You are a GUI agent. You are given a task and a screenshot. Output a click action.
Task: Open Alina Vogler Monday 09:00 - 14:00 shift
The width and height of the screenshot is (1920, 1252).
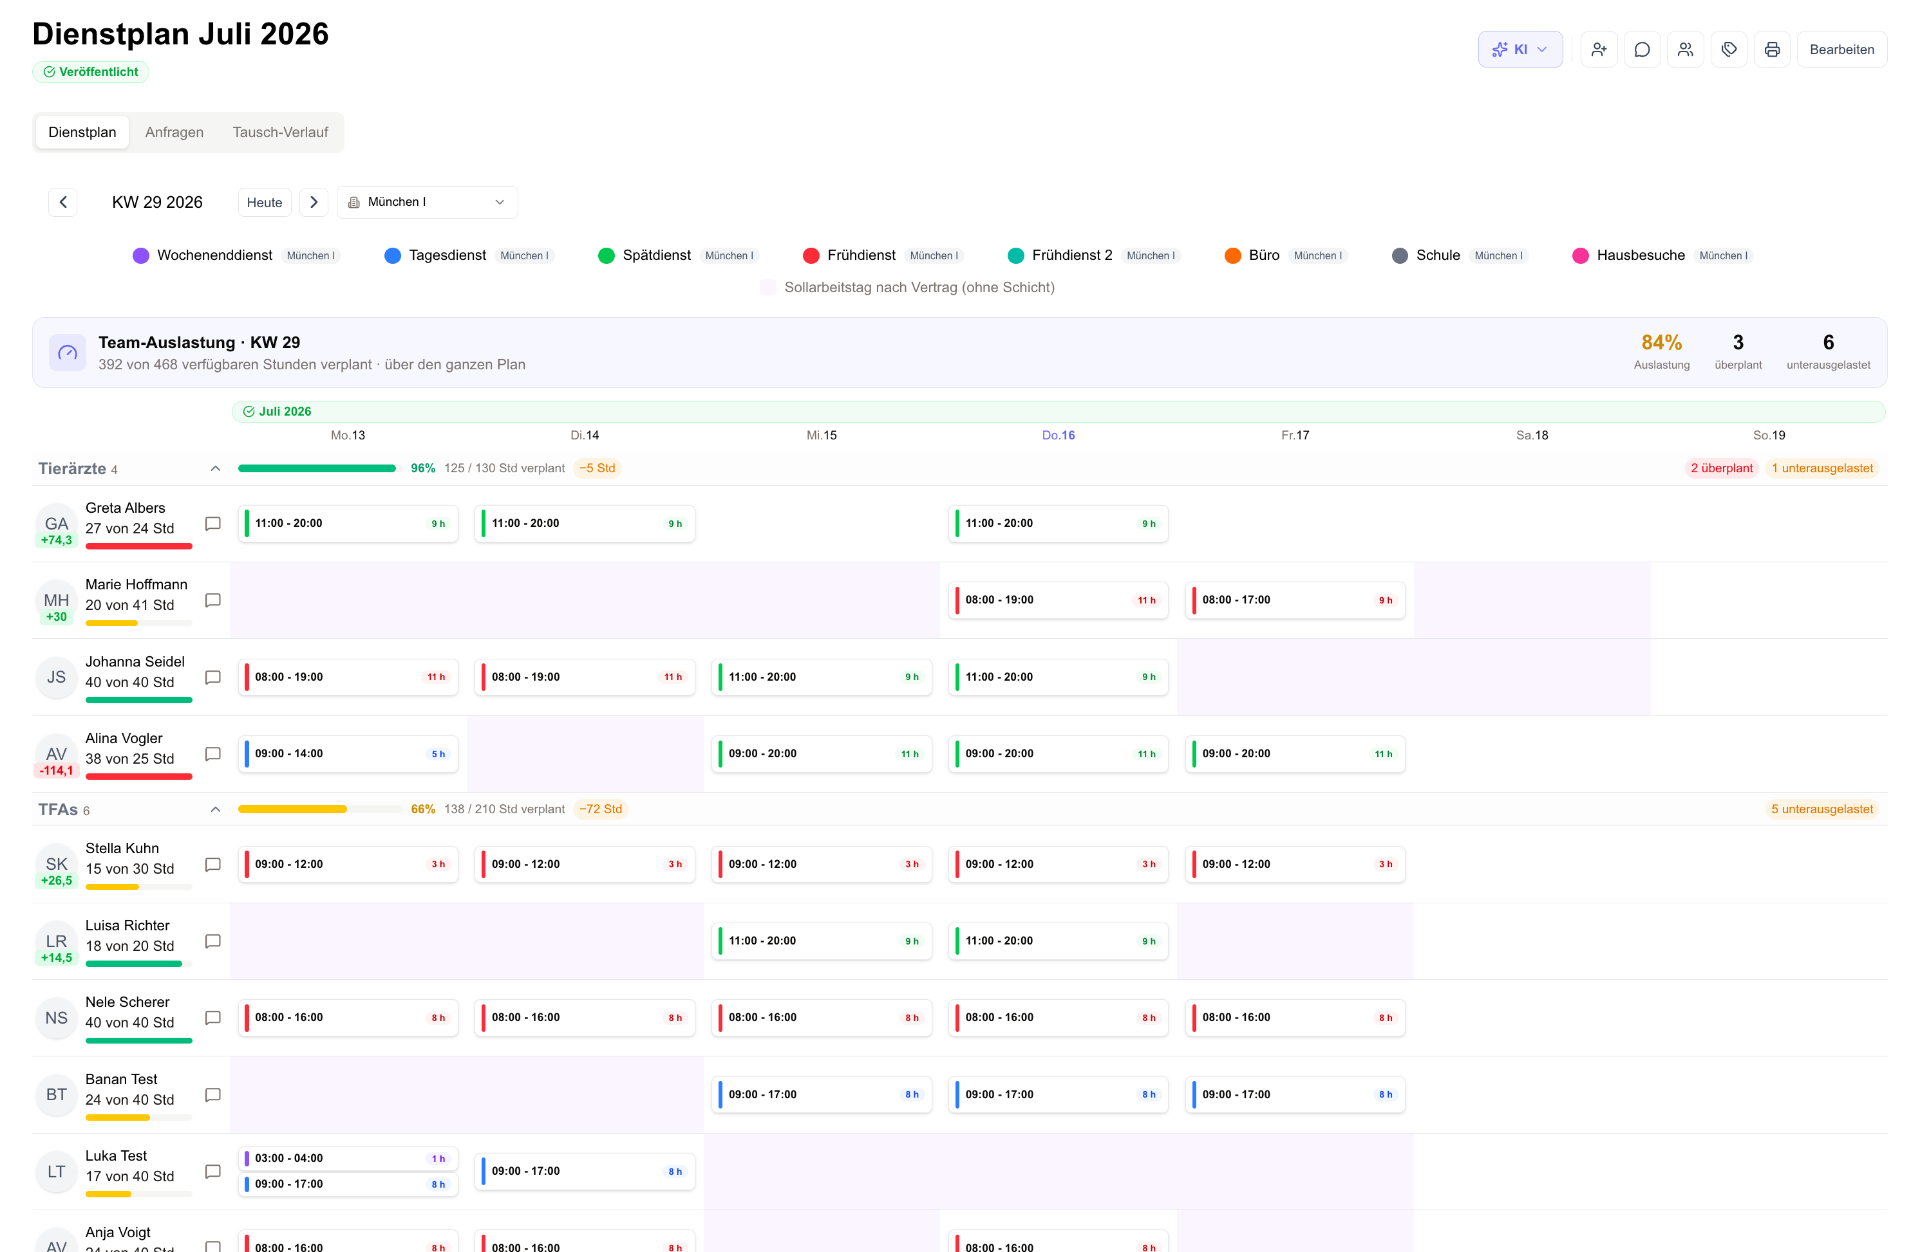pyautogui.click(x=348, y=754)
